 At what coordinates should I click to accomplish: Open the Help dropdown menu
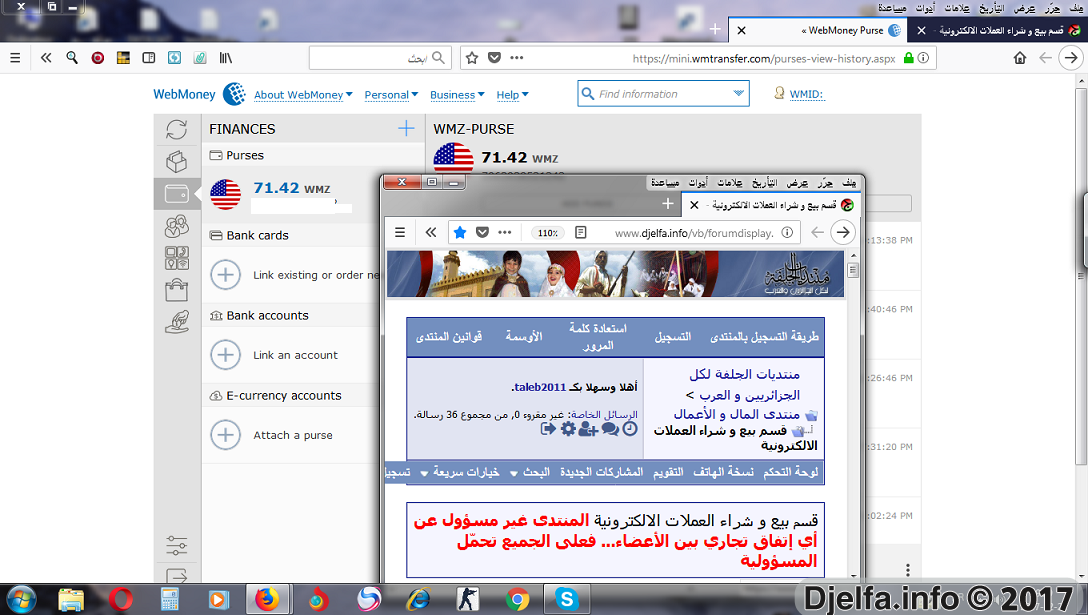tap(513, 95)
